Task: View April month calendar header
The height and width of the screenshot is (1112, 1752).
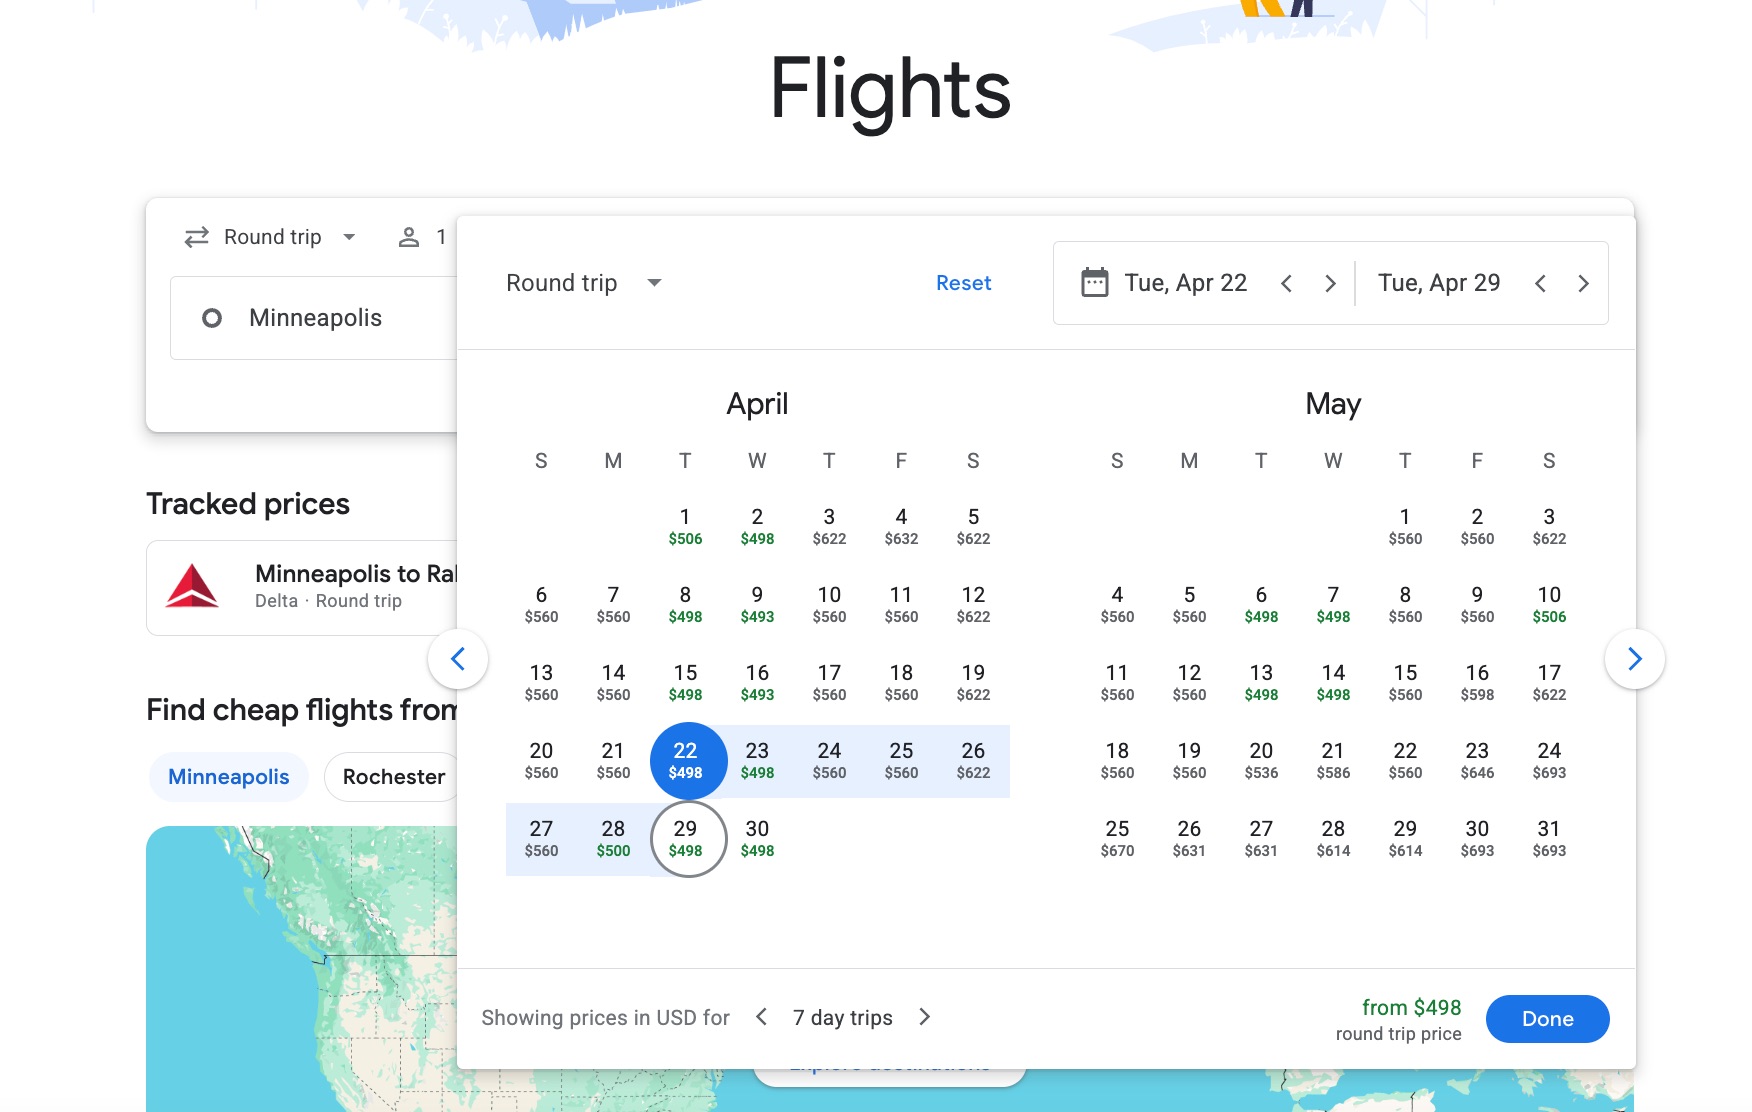Action: 757,403
